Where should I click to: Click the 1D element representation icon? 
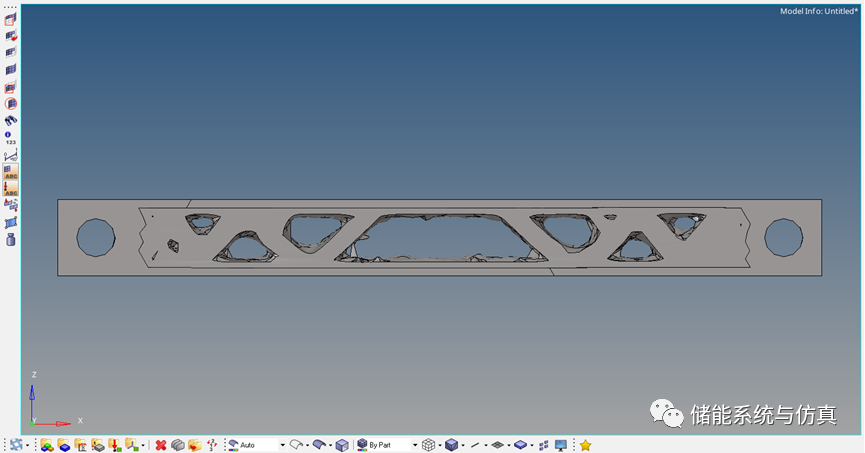tap(475, 445)
